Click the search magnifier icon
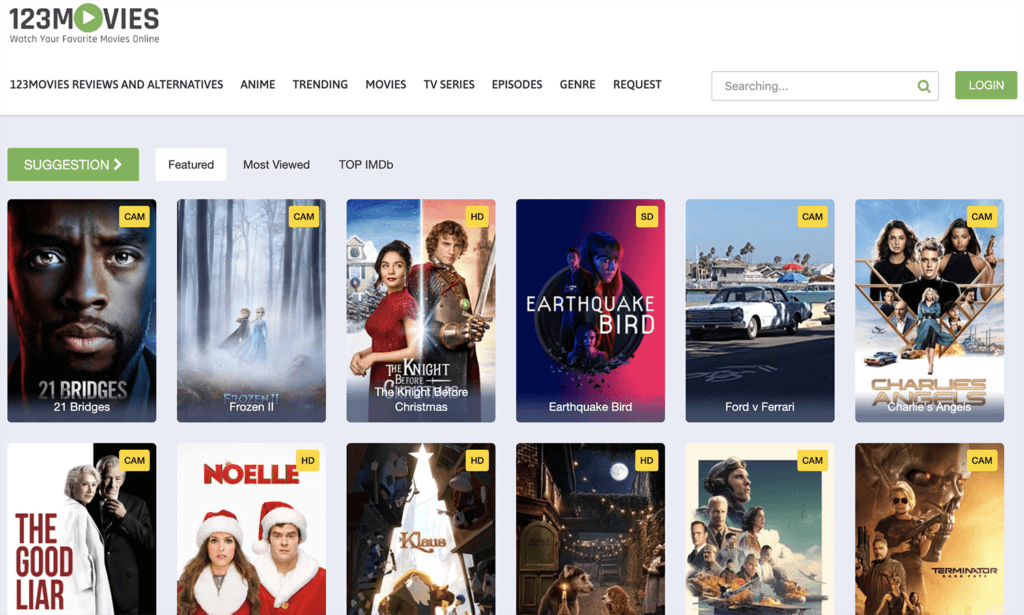The image size is (1024, 615). point(923,86)
